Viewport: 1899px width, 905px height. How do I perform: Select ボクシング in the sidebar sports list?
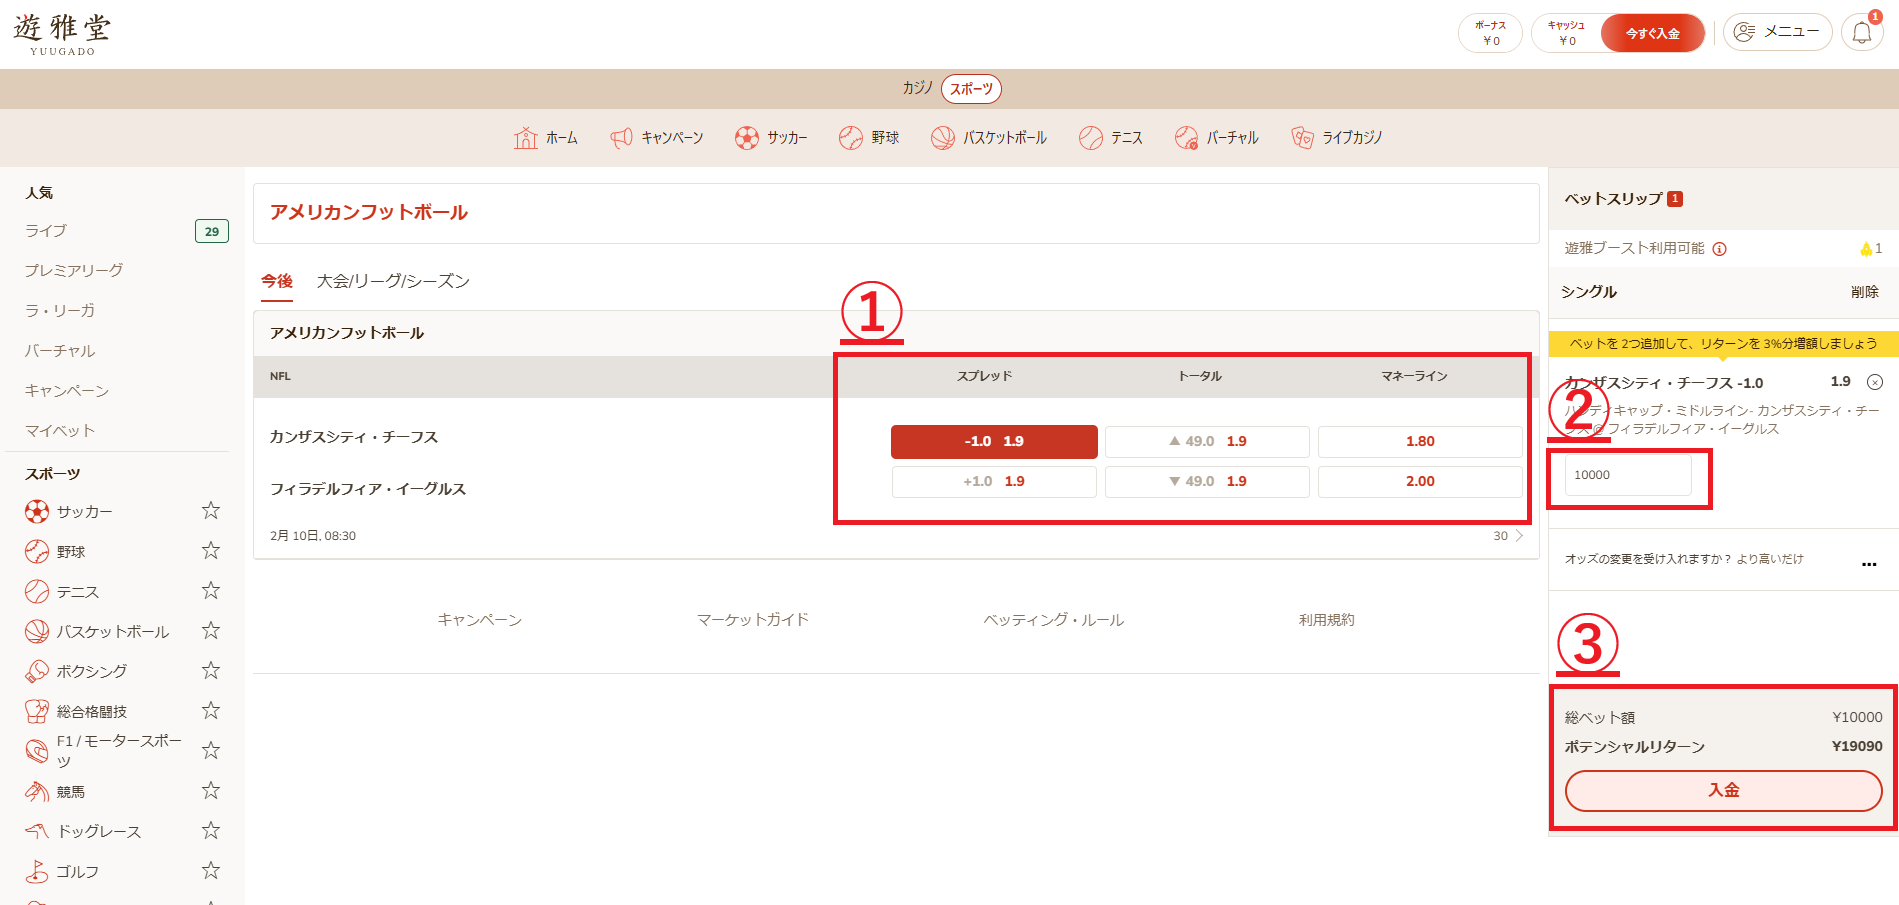tap(76, 671)
